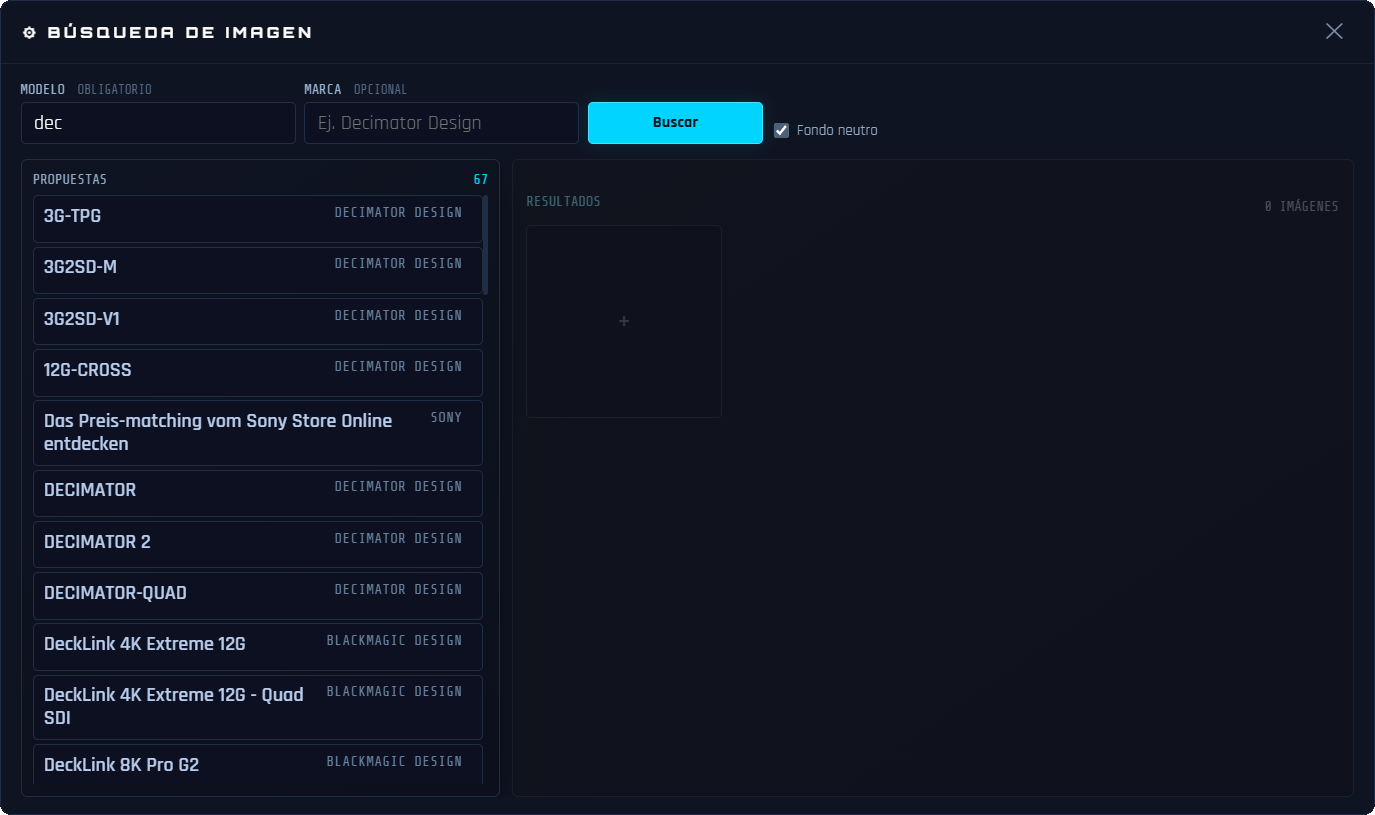Viewport: 1375px width, 815px height.
Task: Select the 3G-TPG proposal
Action: [258, 219]
